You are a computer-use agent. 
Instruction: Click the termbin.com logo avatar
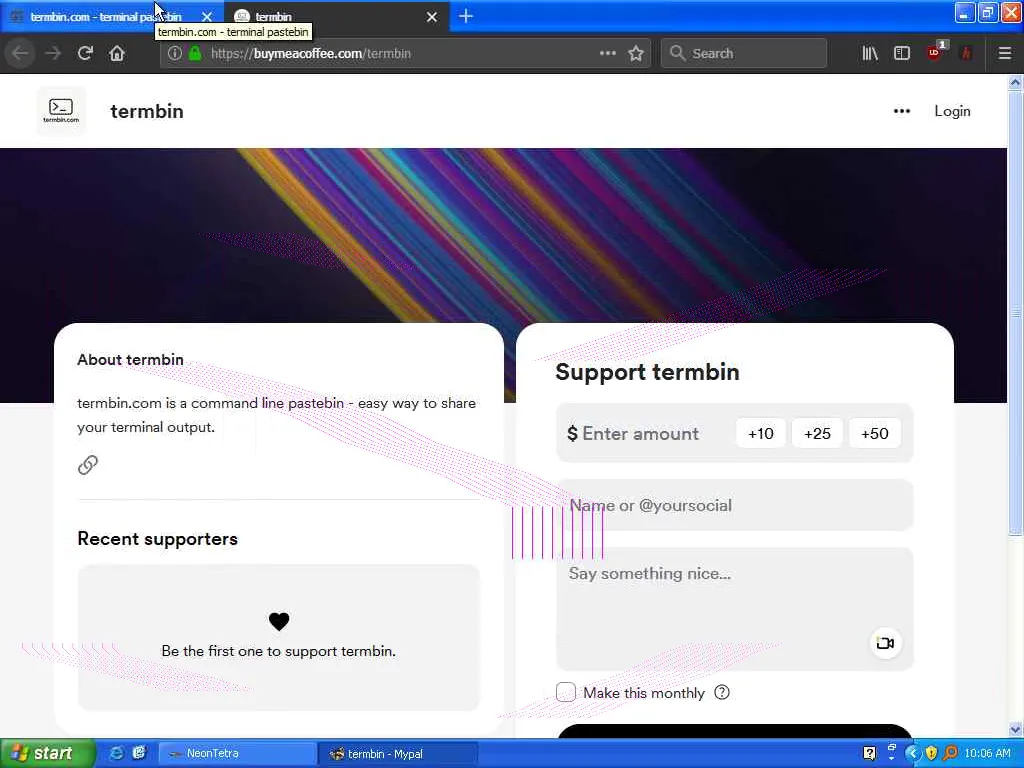coord(61,110)
